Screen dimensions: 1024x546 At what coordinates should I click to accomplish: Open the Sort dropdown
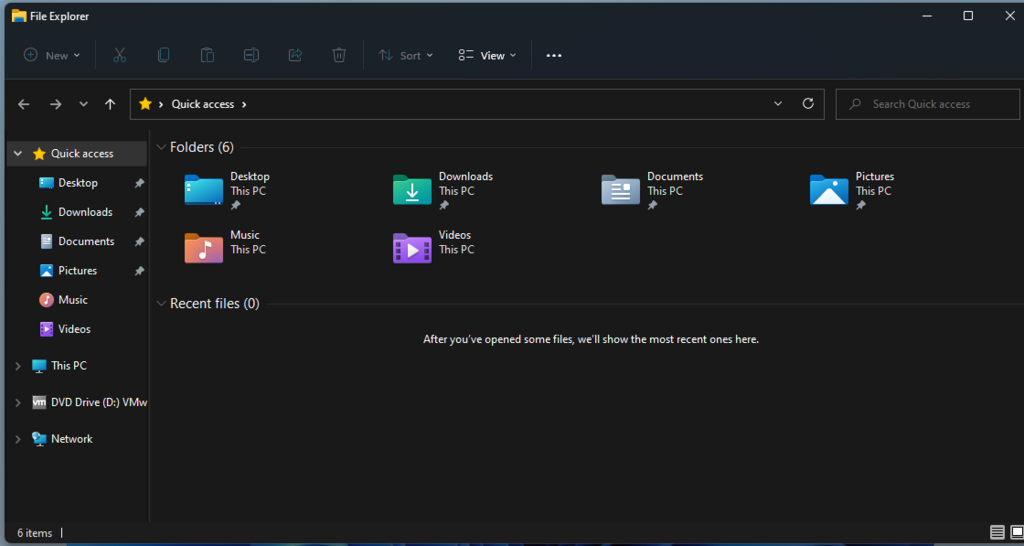click(406, 56)
